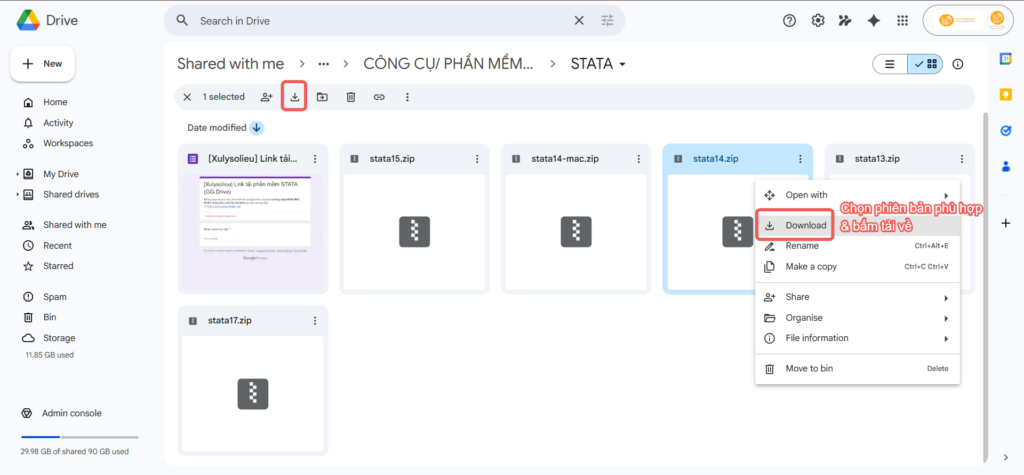Reverse sort direction arrow

(x=257, y=128)
